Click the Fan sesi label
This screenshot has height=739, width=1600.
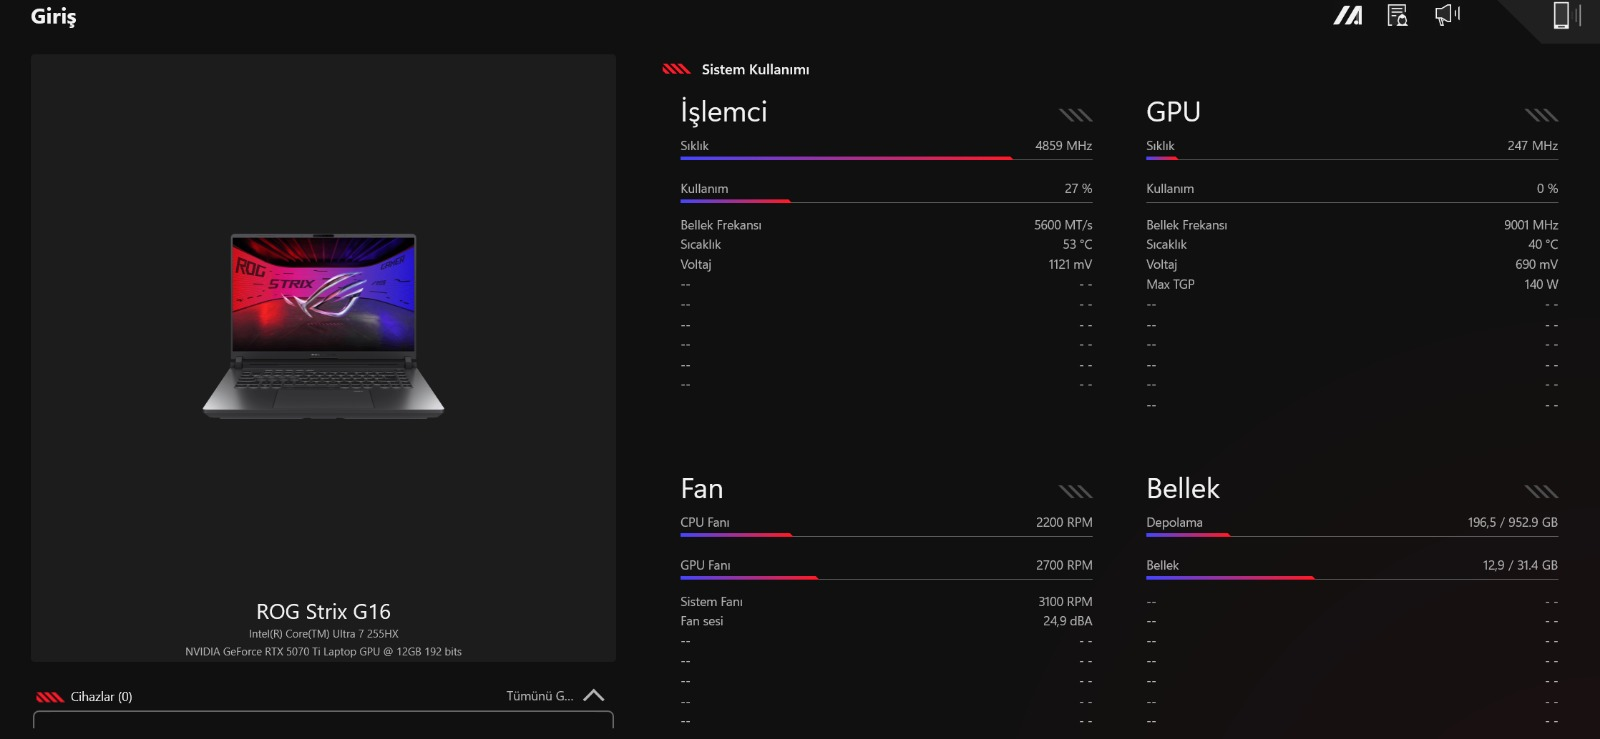point(701,621)
